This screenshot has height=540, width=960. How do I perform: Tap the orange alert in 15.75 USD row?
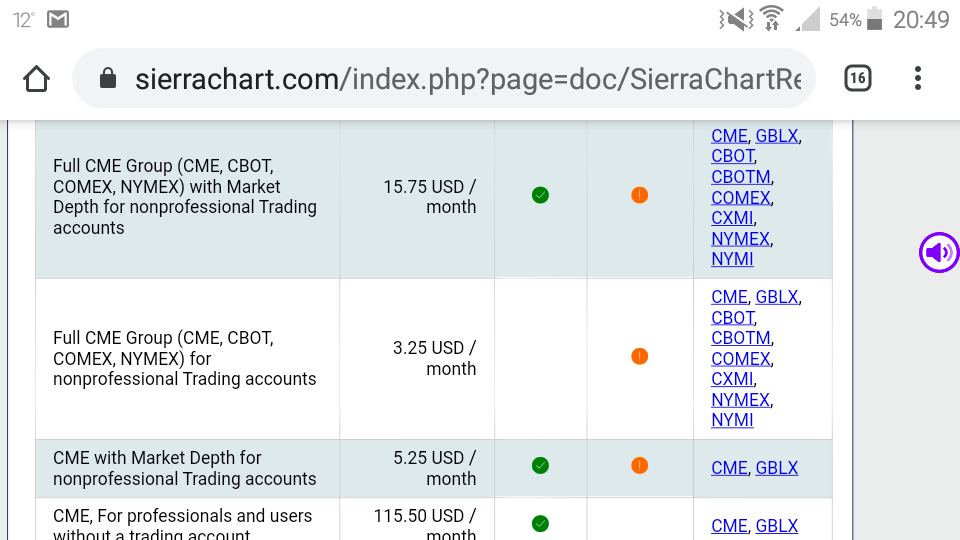tap(639, 195)
